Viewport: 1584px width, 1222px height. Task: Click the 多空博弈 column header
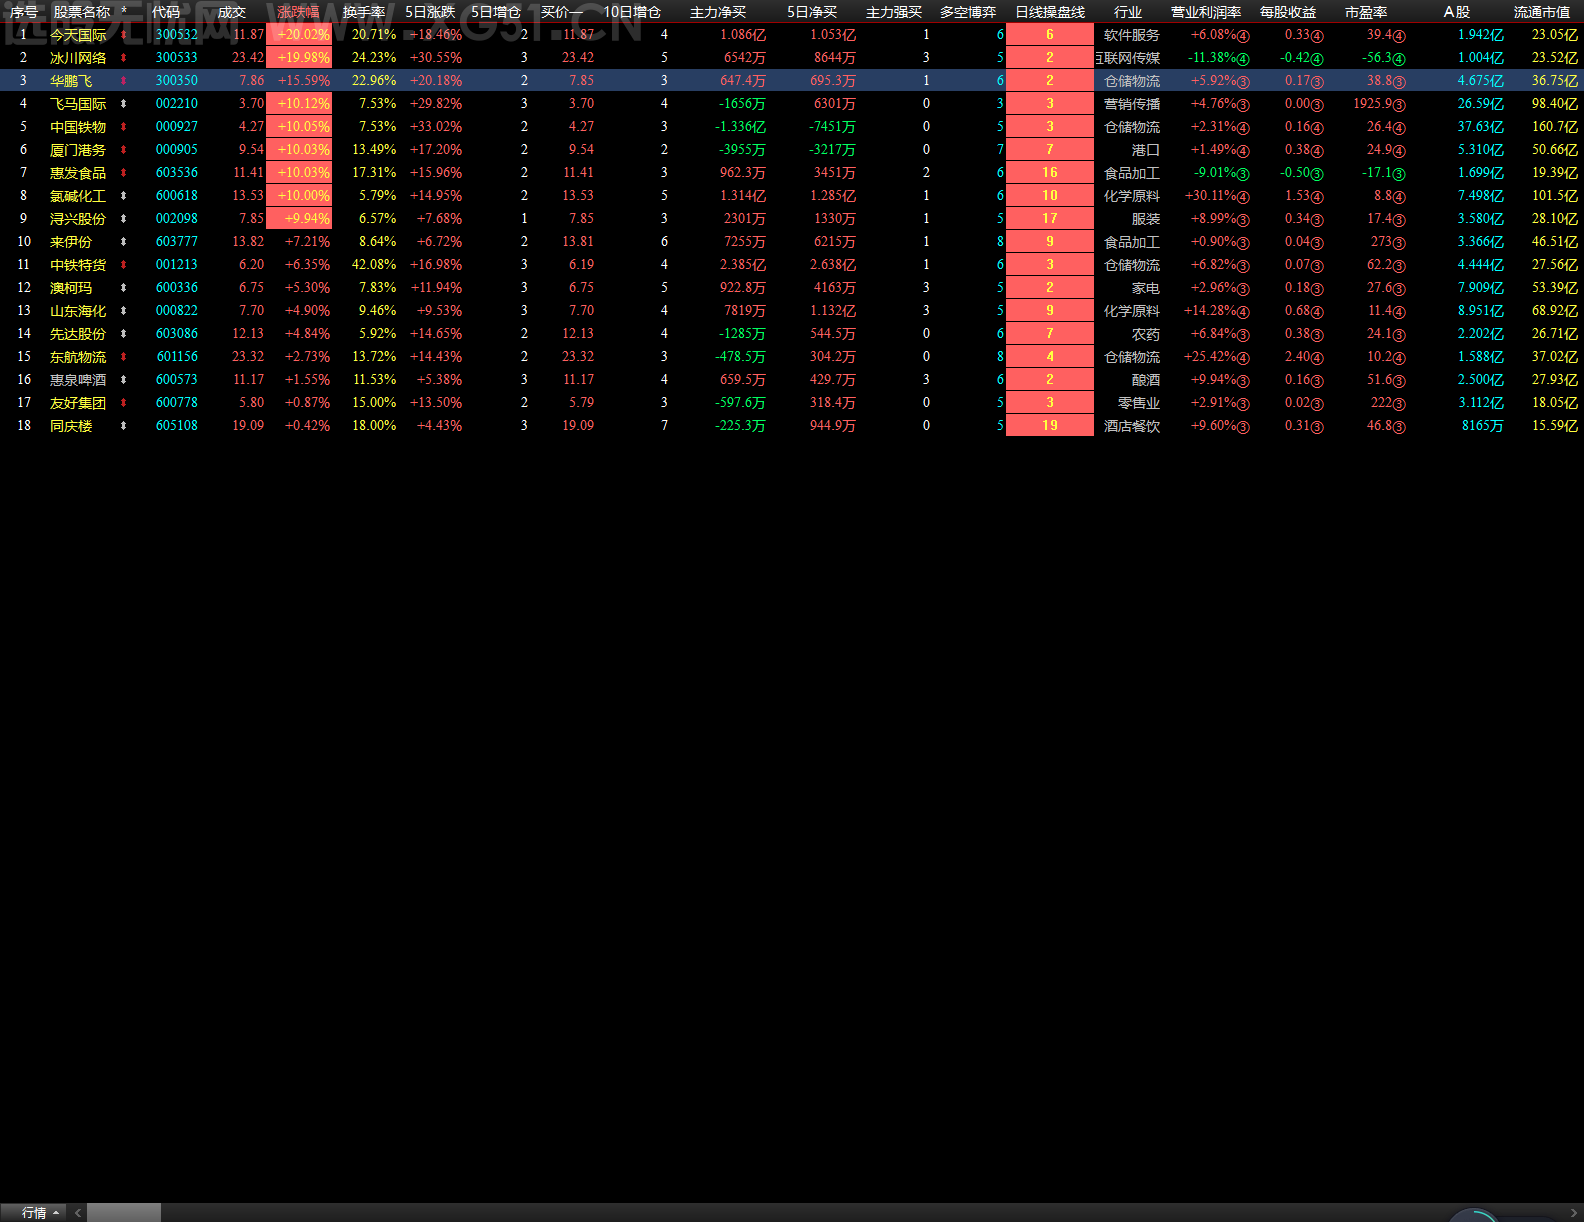968,12
